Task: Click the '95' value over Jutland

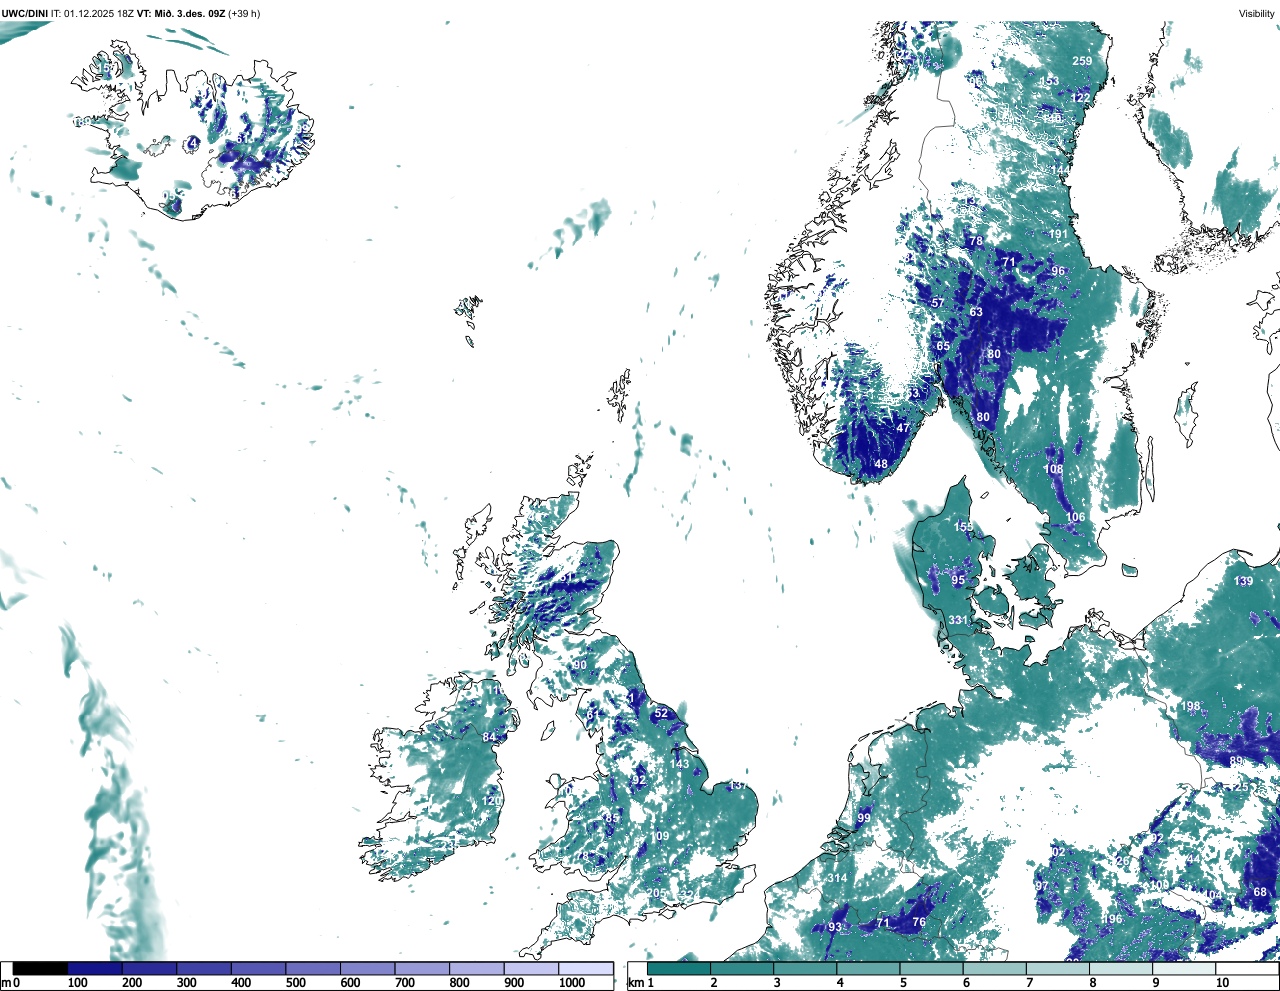Action: tap(959, 581)
